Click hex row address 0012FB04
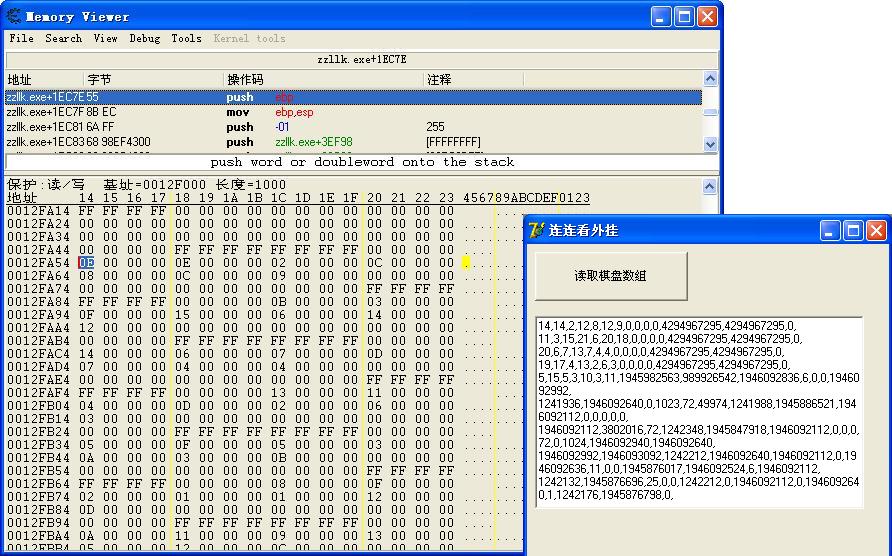This screenshot has width=892, height=556. 38,406
